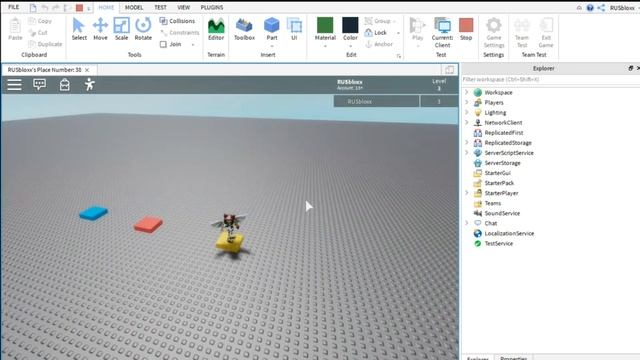
Task: Open the FILE menu
Action: (x=13, y=7)
